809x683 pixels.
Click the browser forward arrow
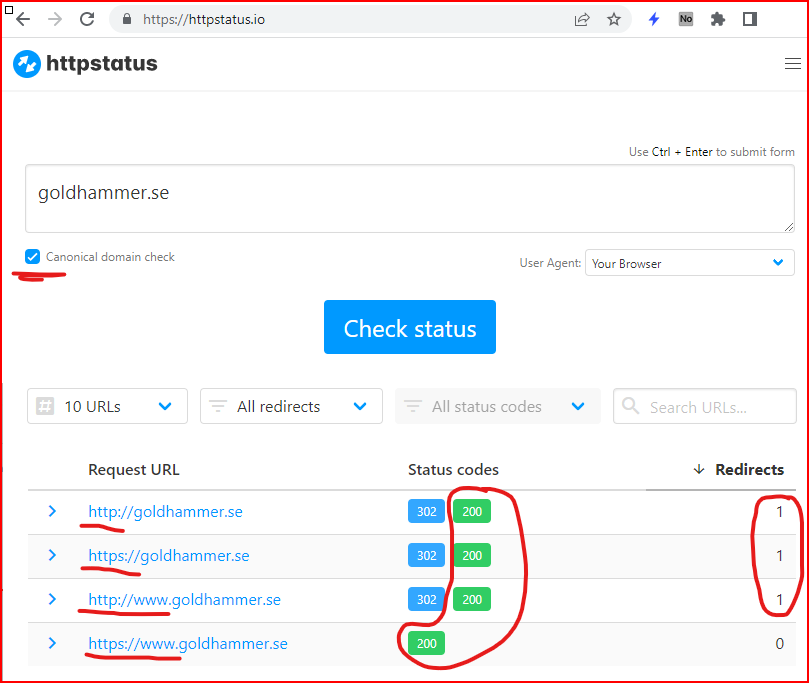tap(55, 19)
